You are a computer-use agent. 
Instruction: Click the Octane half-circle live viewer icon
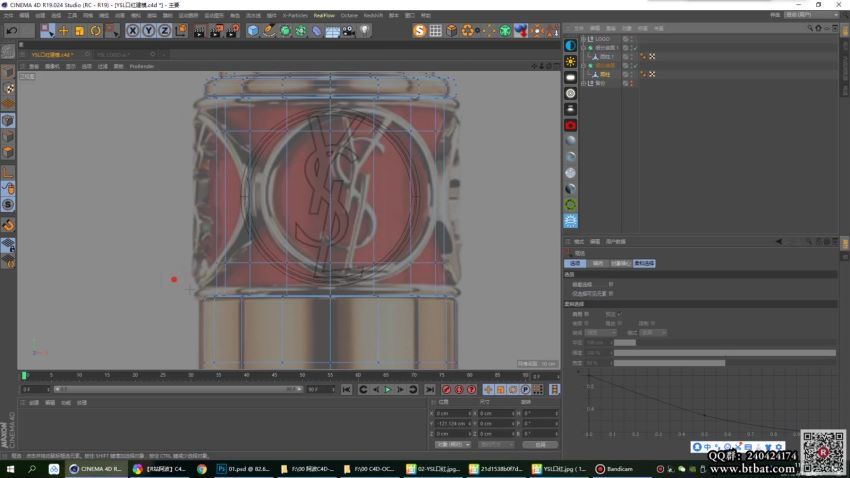[570, 46]
